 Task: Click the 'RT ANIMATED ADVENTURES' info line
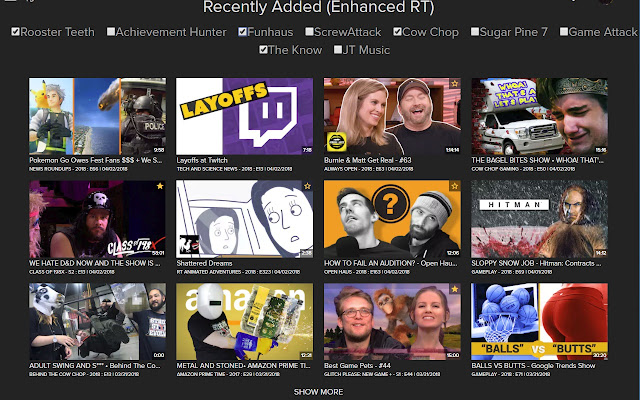click(238, 272)
